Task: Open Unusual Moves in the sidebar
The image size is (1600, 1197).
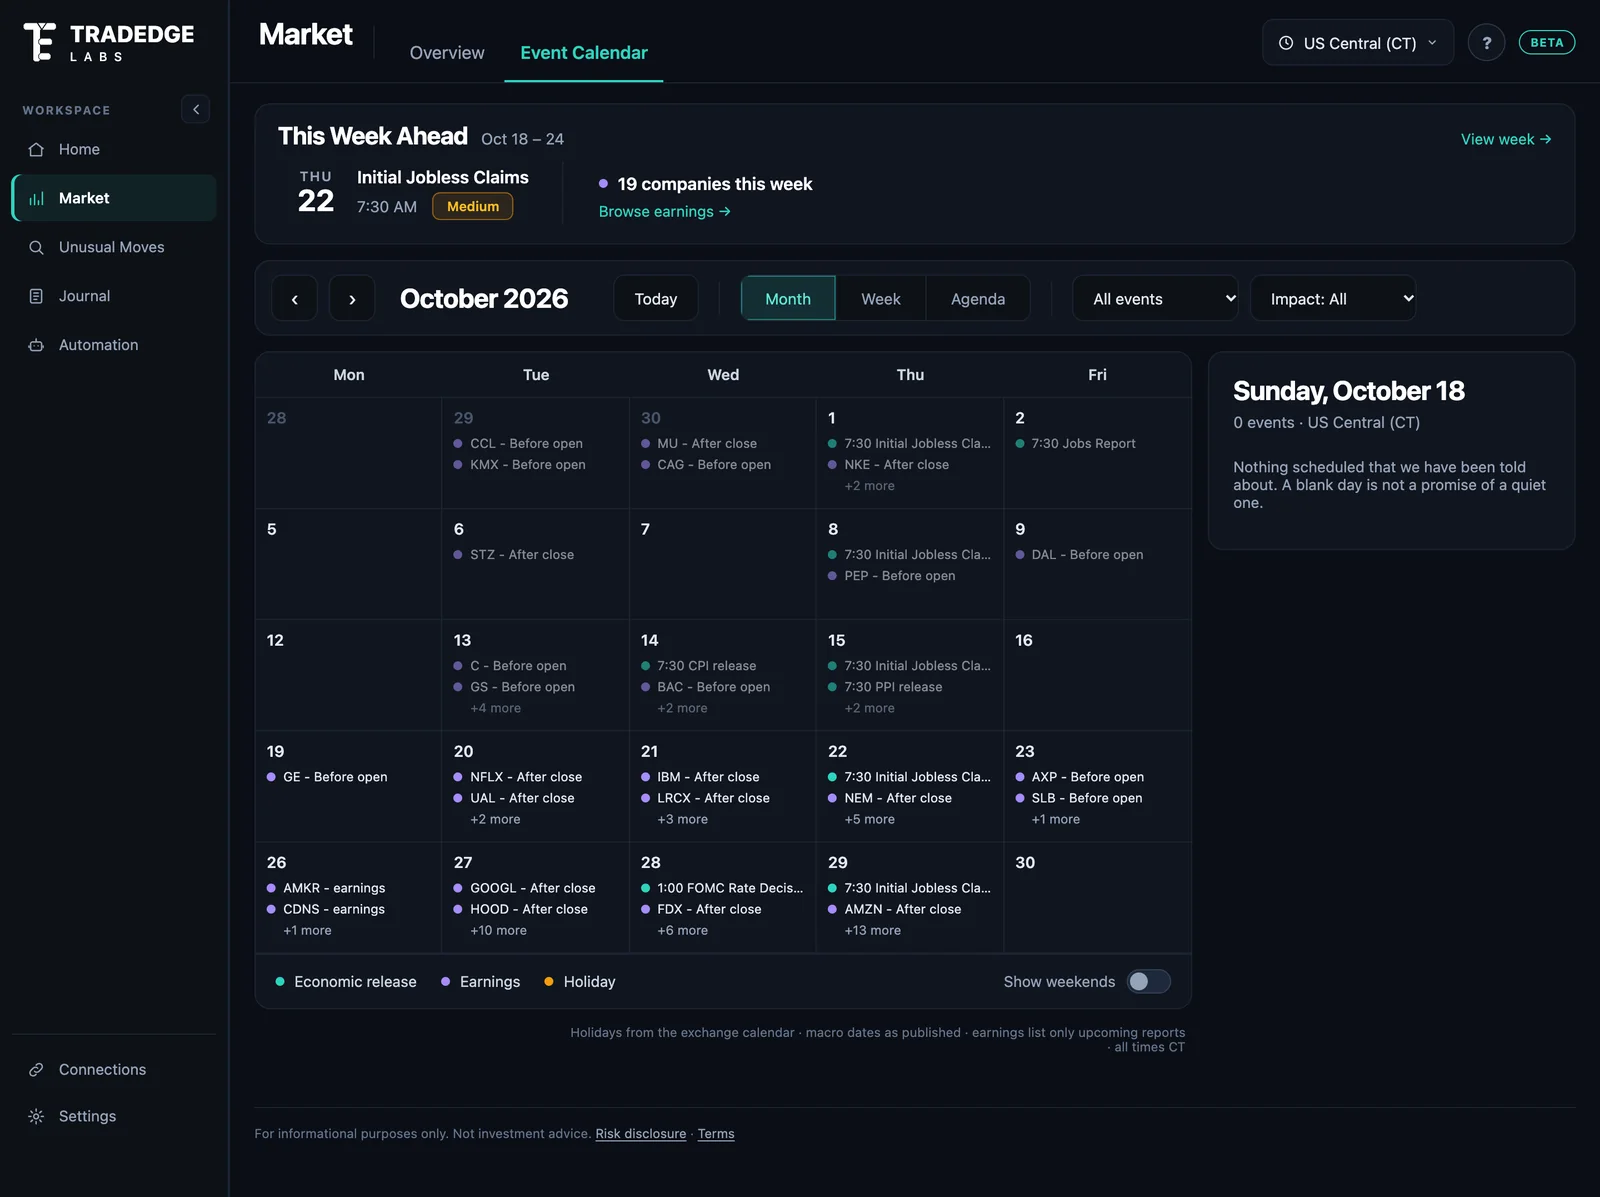Action: 114,247
